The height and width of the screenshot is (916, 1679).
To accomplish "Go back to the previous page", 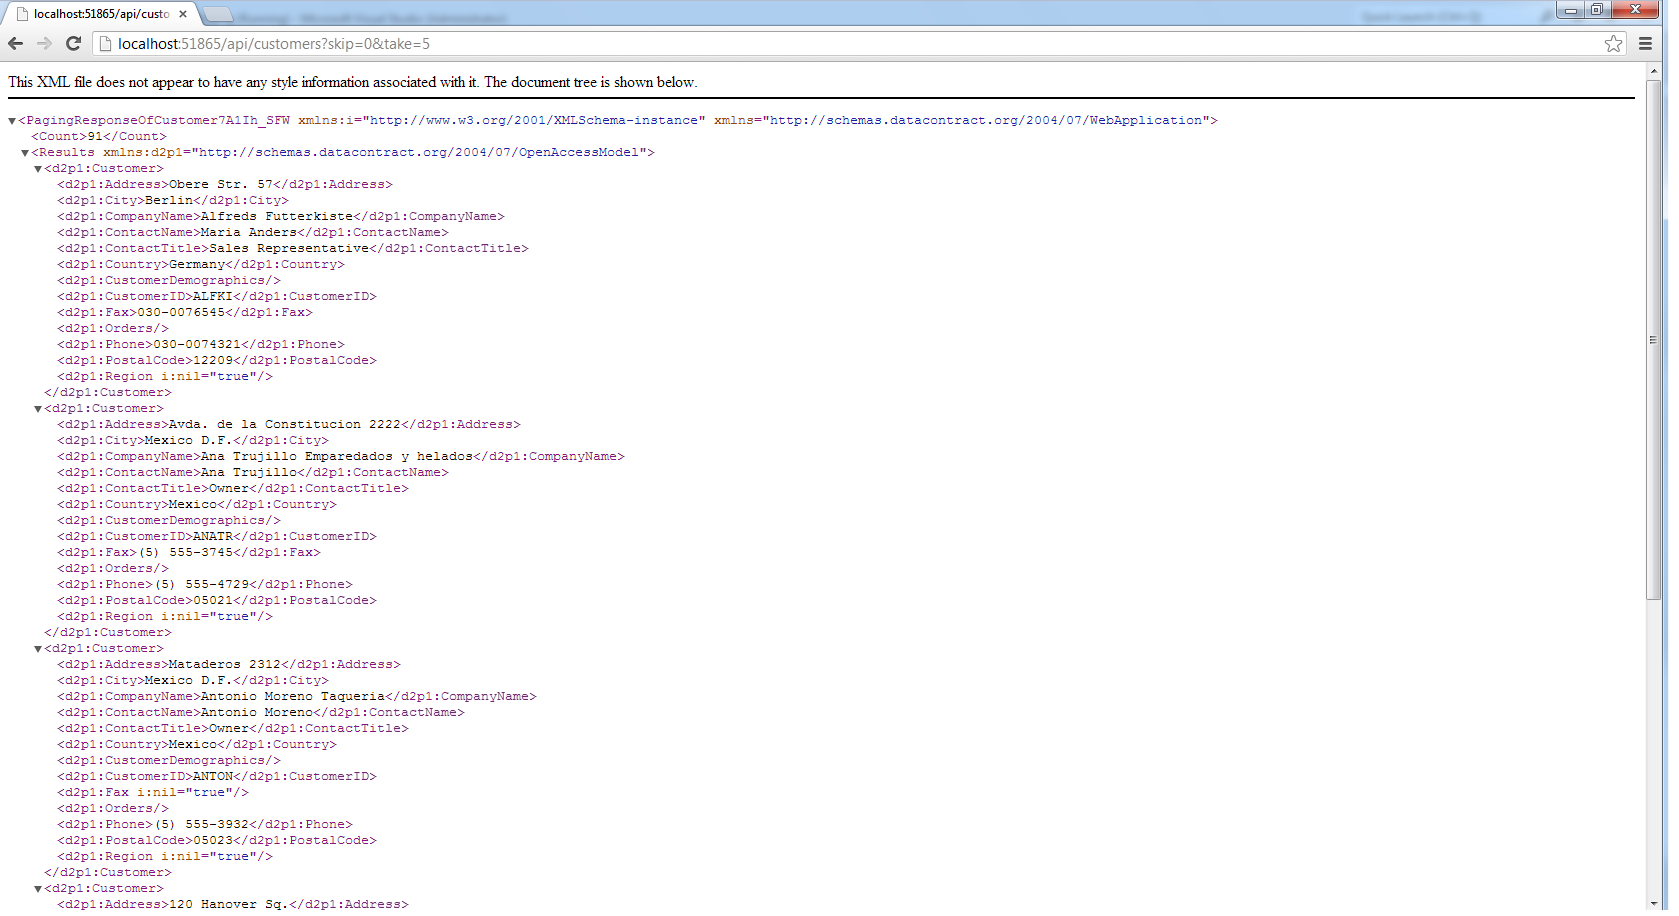I will click(15, 44).
